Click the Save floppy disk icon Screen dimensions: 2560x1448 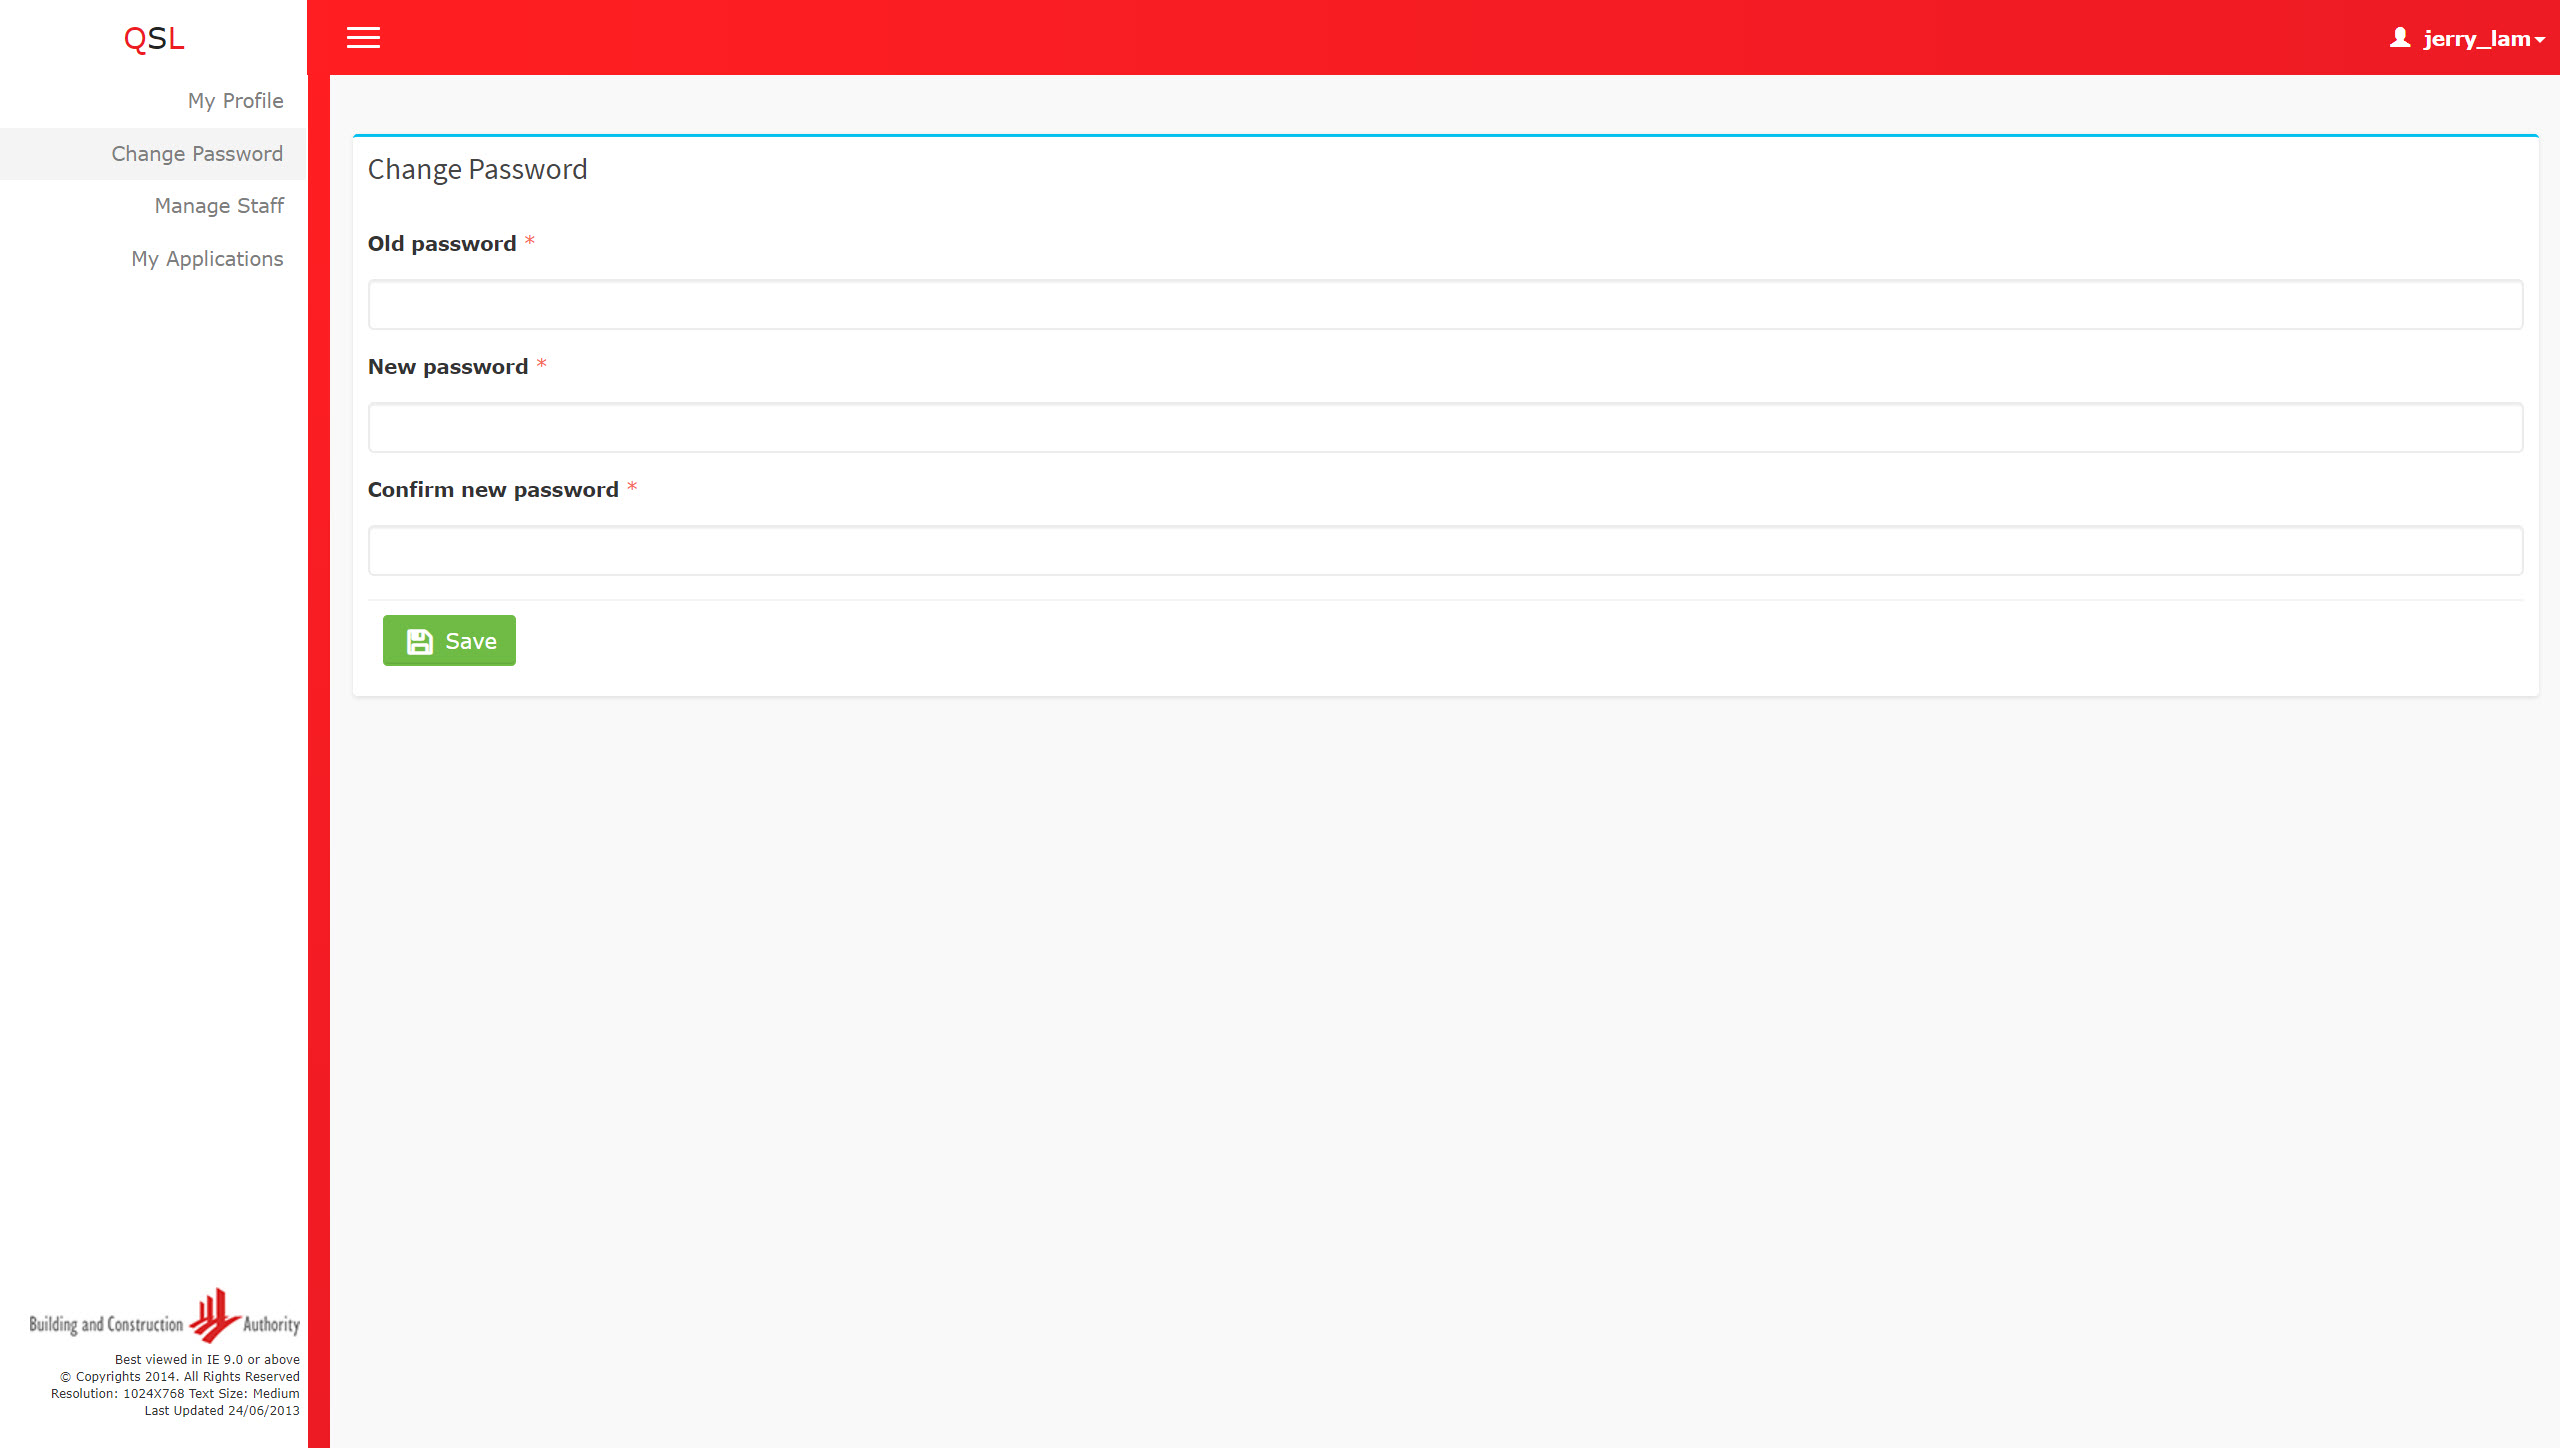[418, 640]
